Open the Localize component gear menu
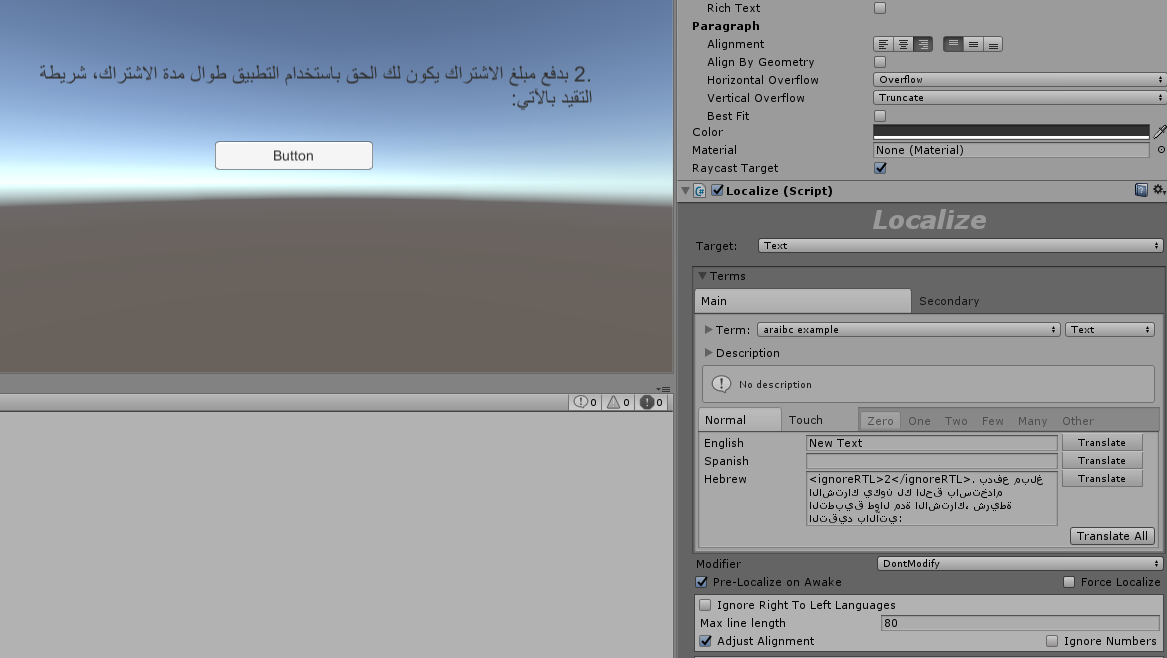The image size is (1167, 658). click(x=1159, y=190)
